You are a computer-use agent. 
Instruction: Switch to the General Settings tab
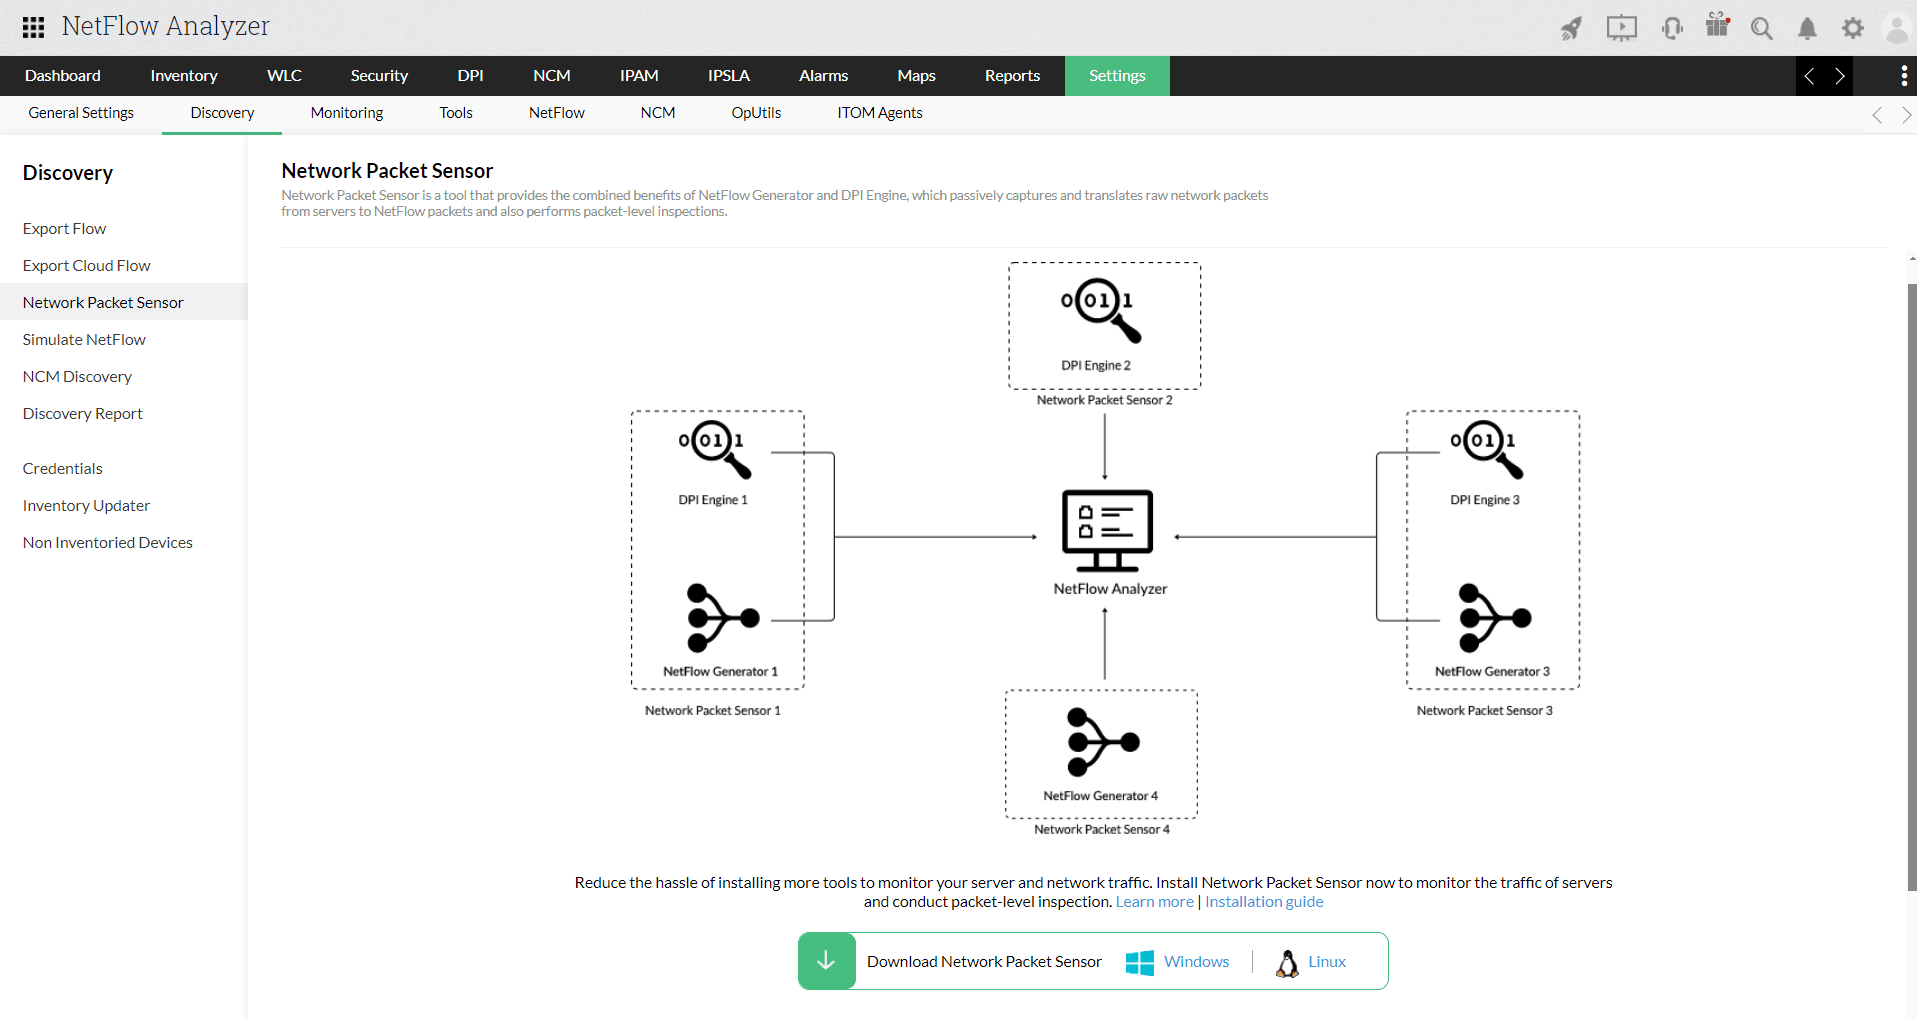[81, 113]
